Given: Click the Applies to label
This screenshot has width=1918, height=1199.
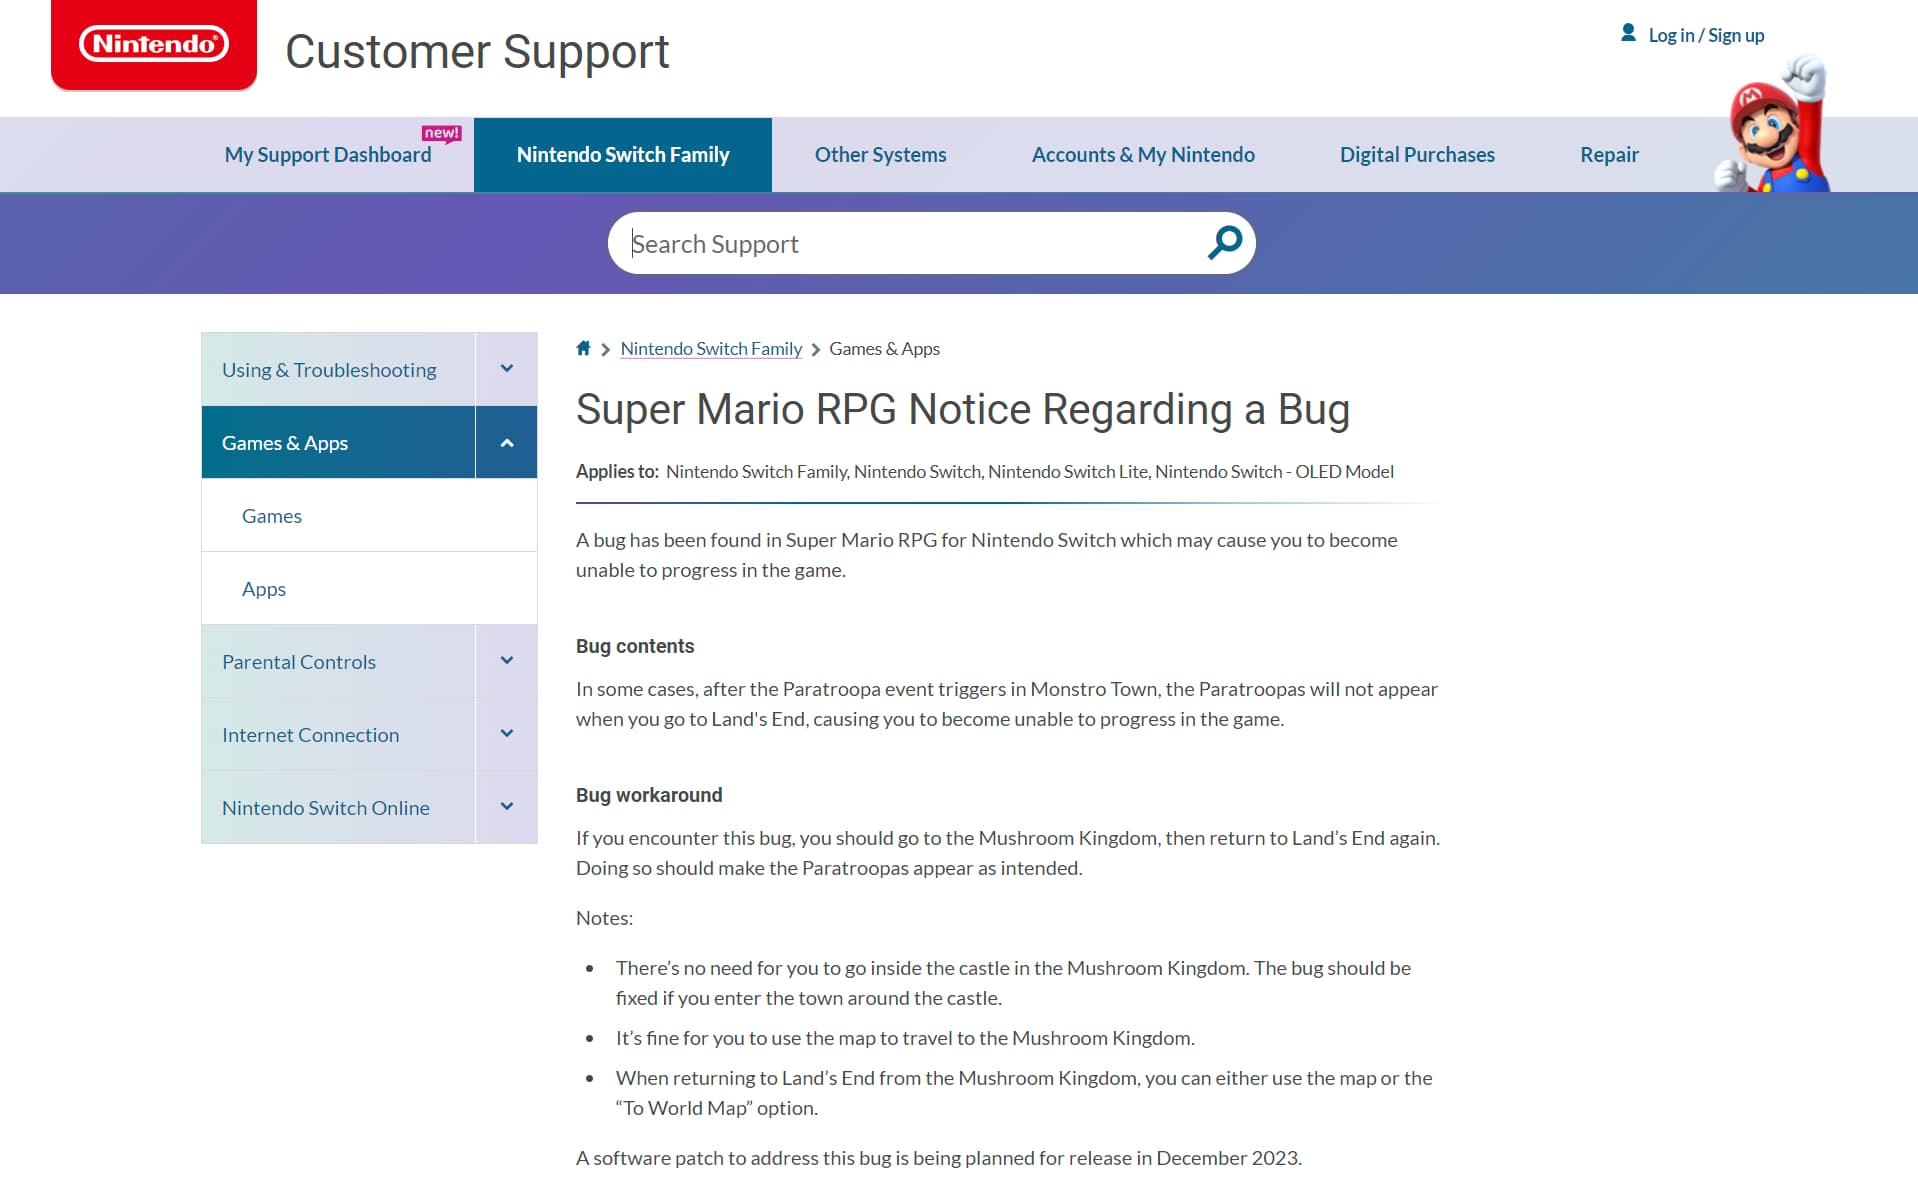Looking at the screenshot, I should click(x=617, y=471).
